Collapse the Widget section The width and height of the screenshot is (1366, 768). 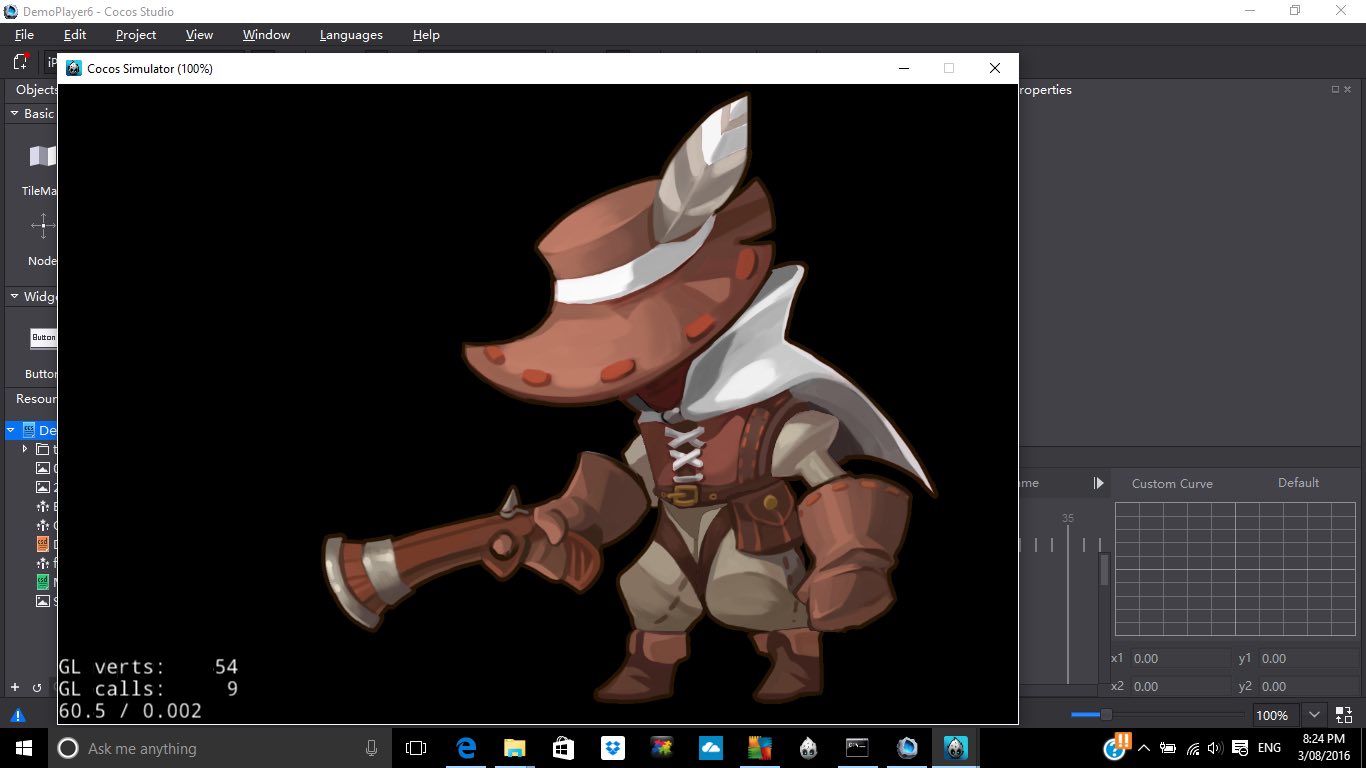click(x=14, y=296)
